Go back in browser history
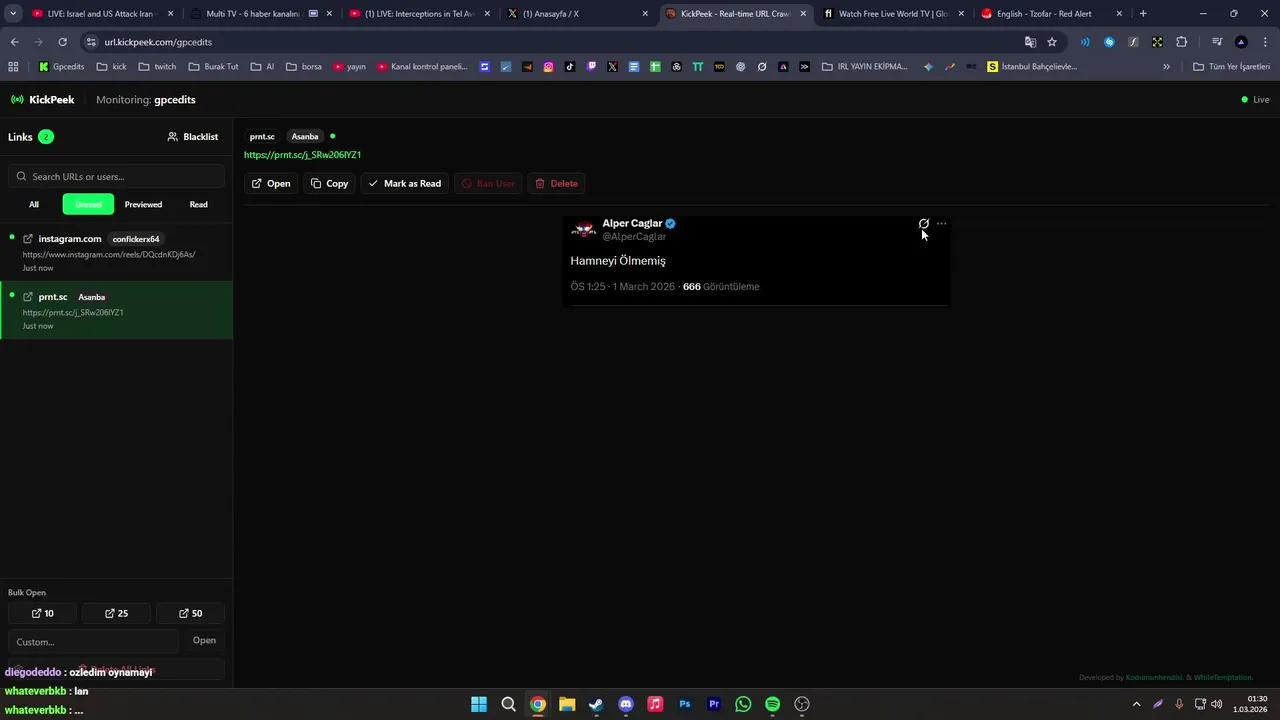Screen dimensions: 1280x720 [14, 42]
